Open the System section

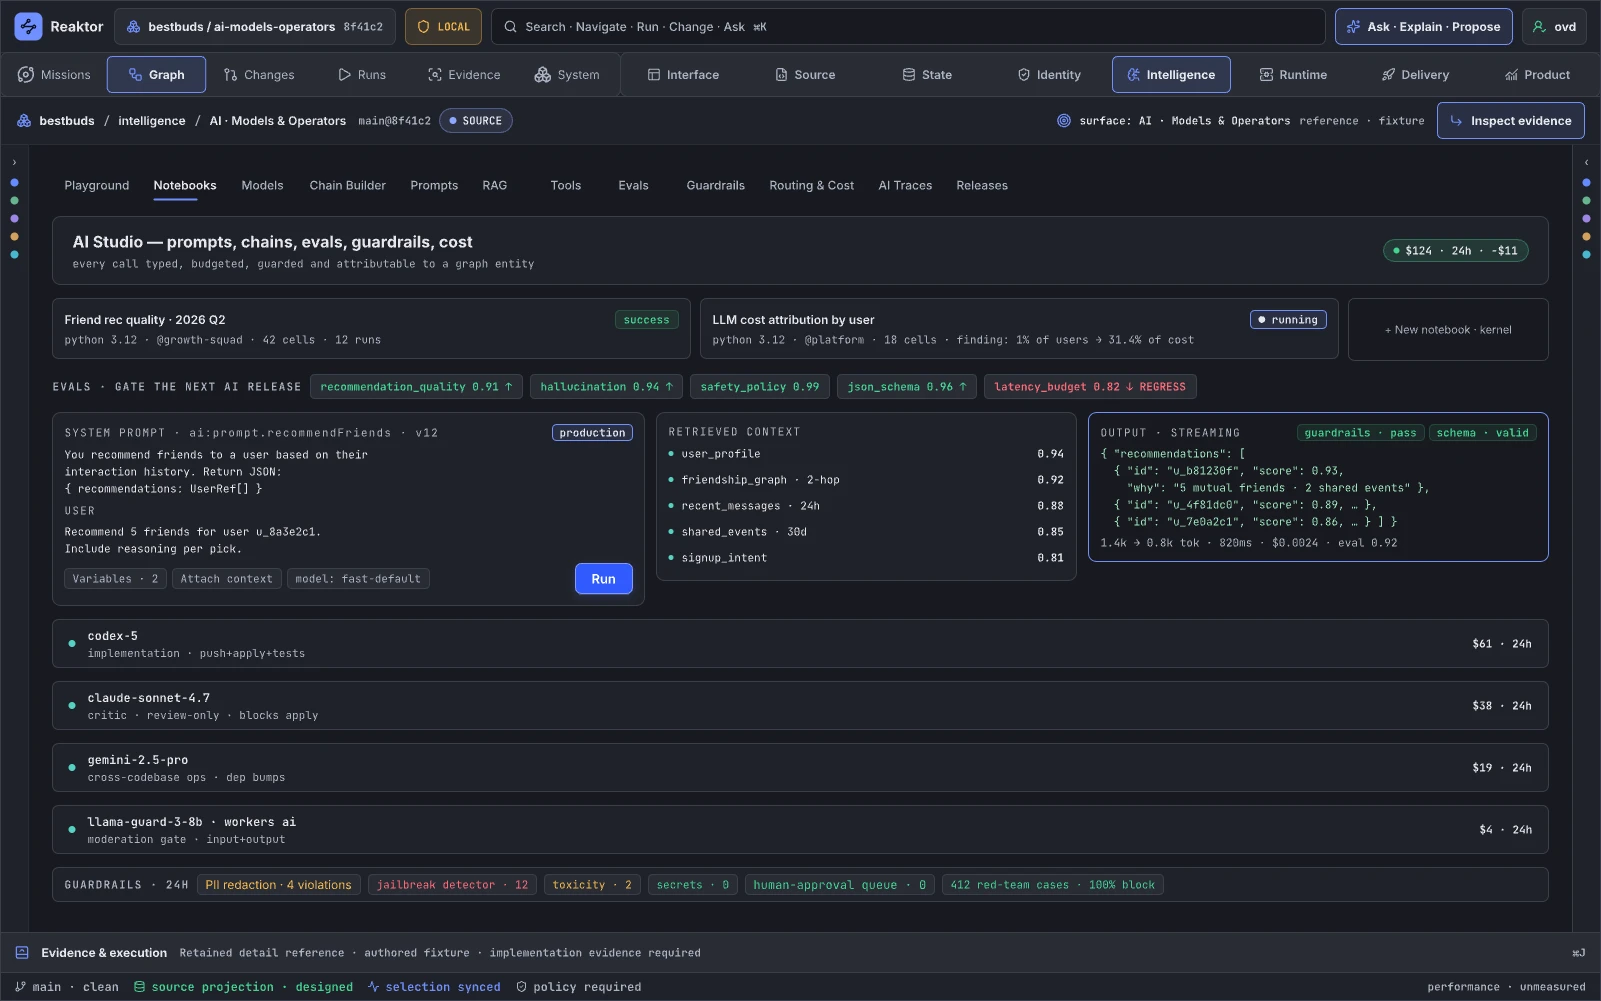click(567, 75)
